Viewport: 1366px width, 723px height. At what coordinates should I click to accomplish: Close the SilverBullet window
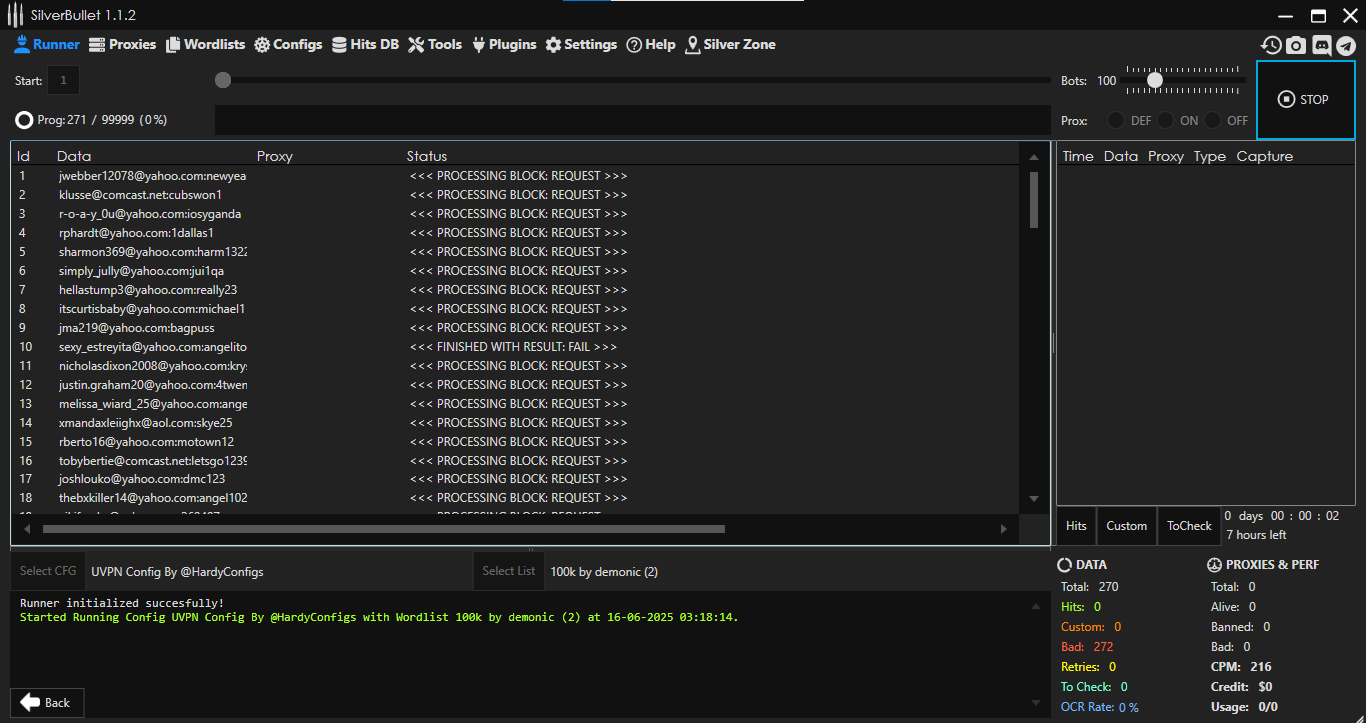1349,15
